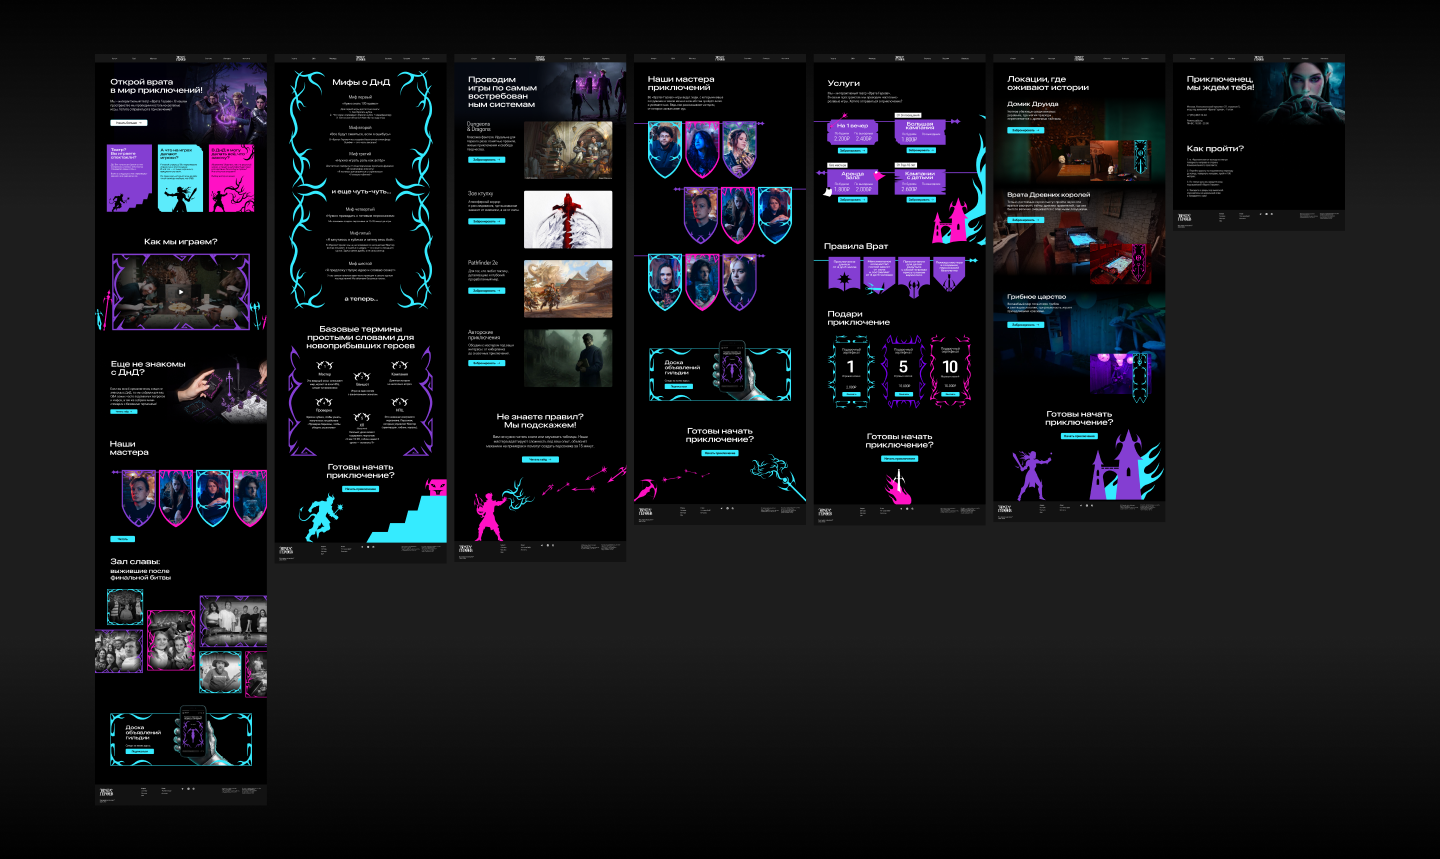
Task: Click first rule flag under 'Правила Врат'
Action: [844, 275]
